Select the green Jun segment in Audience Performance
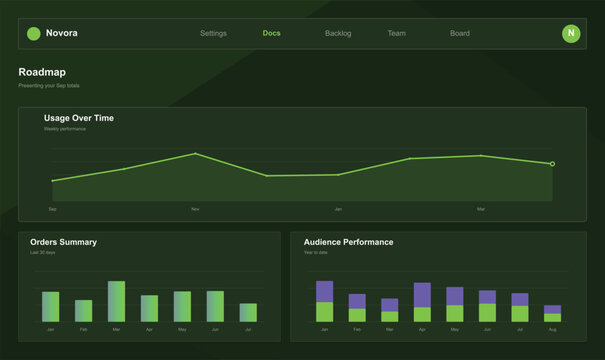This screenshot has height=360, width=605. [487, 313]
